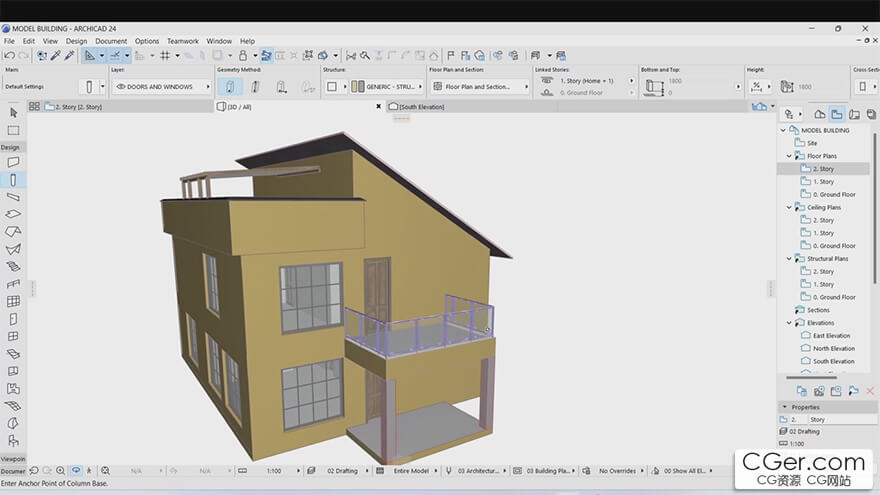The width and height of the screenshot is (880, 495).
Task: Open the Teamwork menu
Action: [x=183, y=41]
